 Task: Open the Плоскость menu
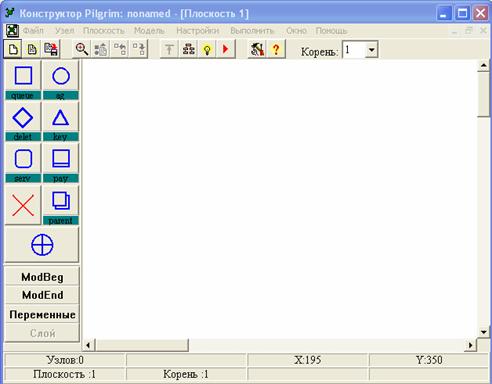click(x=103, y=31)
